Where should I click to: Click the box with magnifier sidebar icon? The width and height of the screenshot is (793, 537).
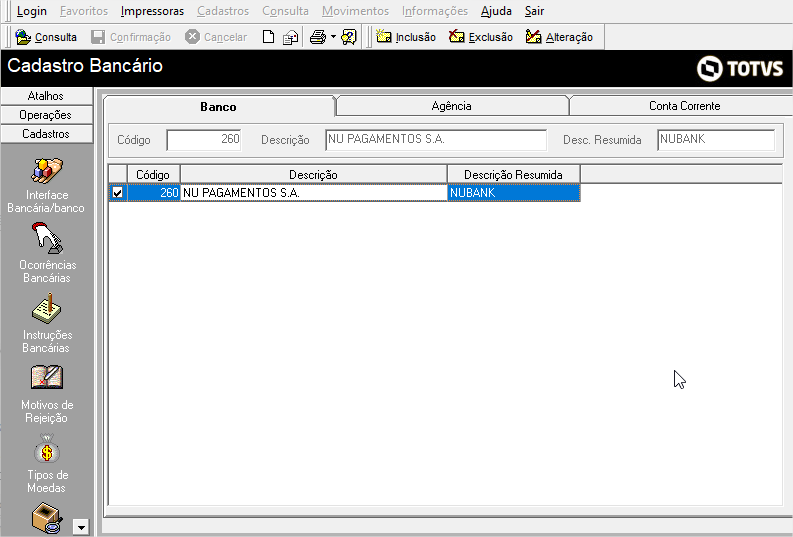(x=47, y=517)
